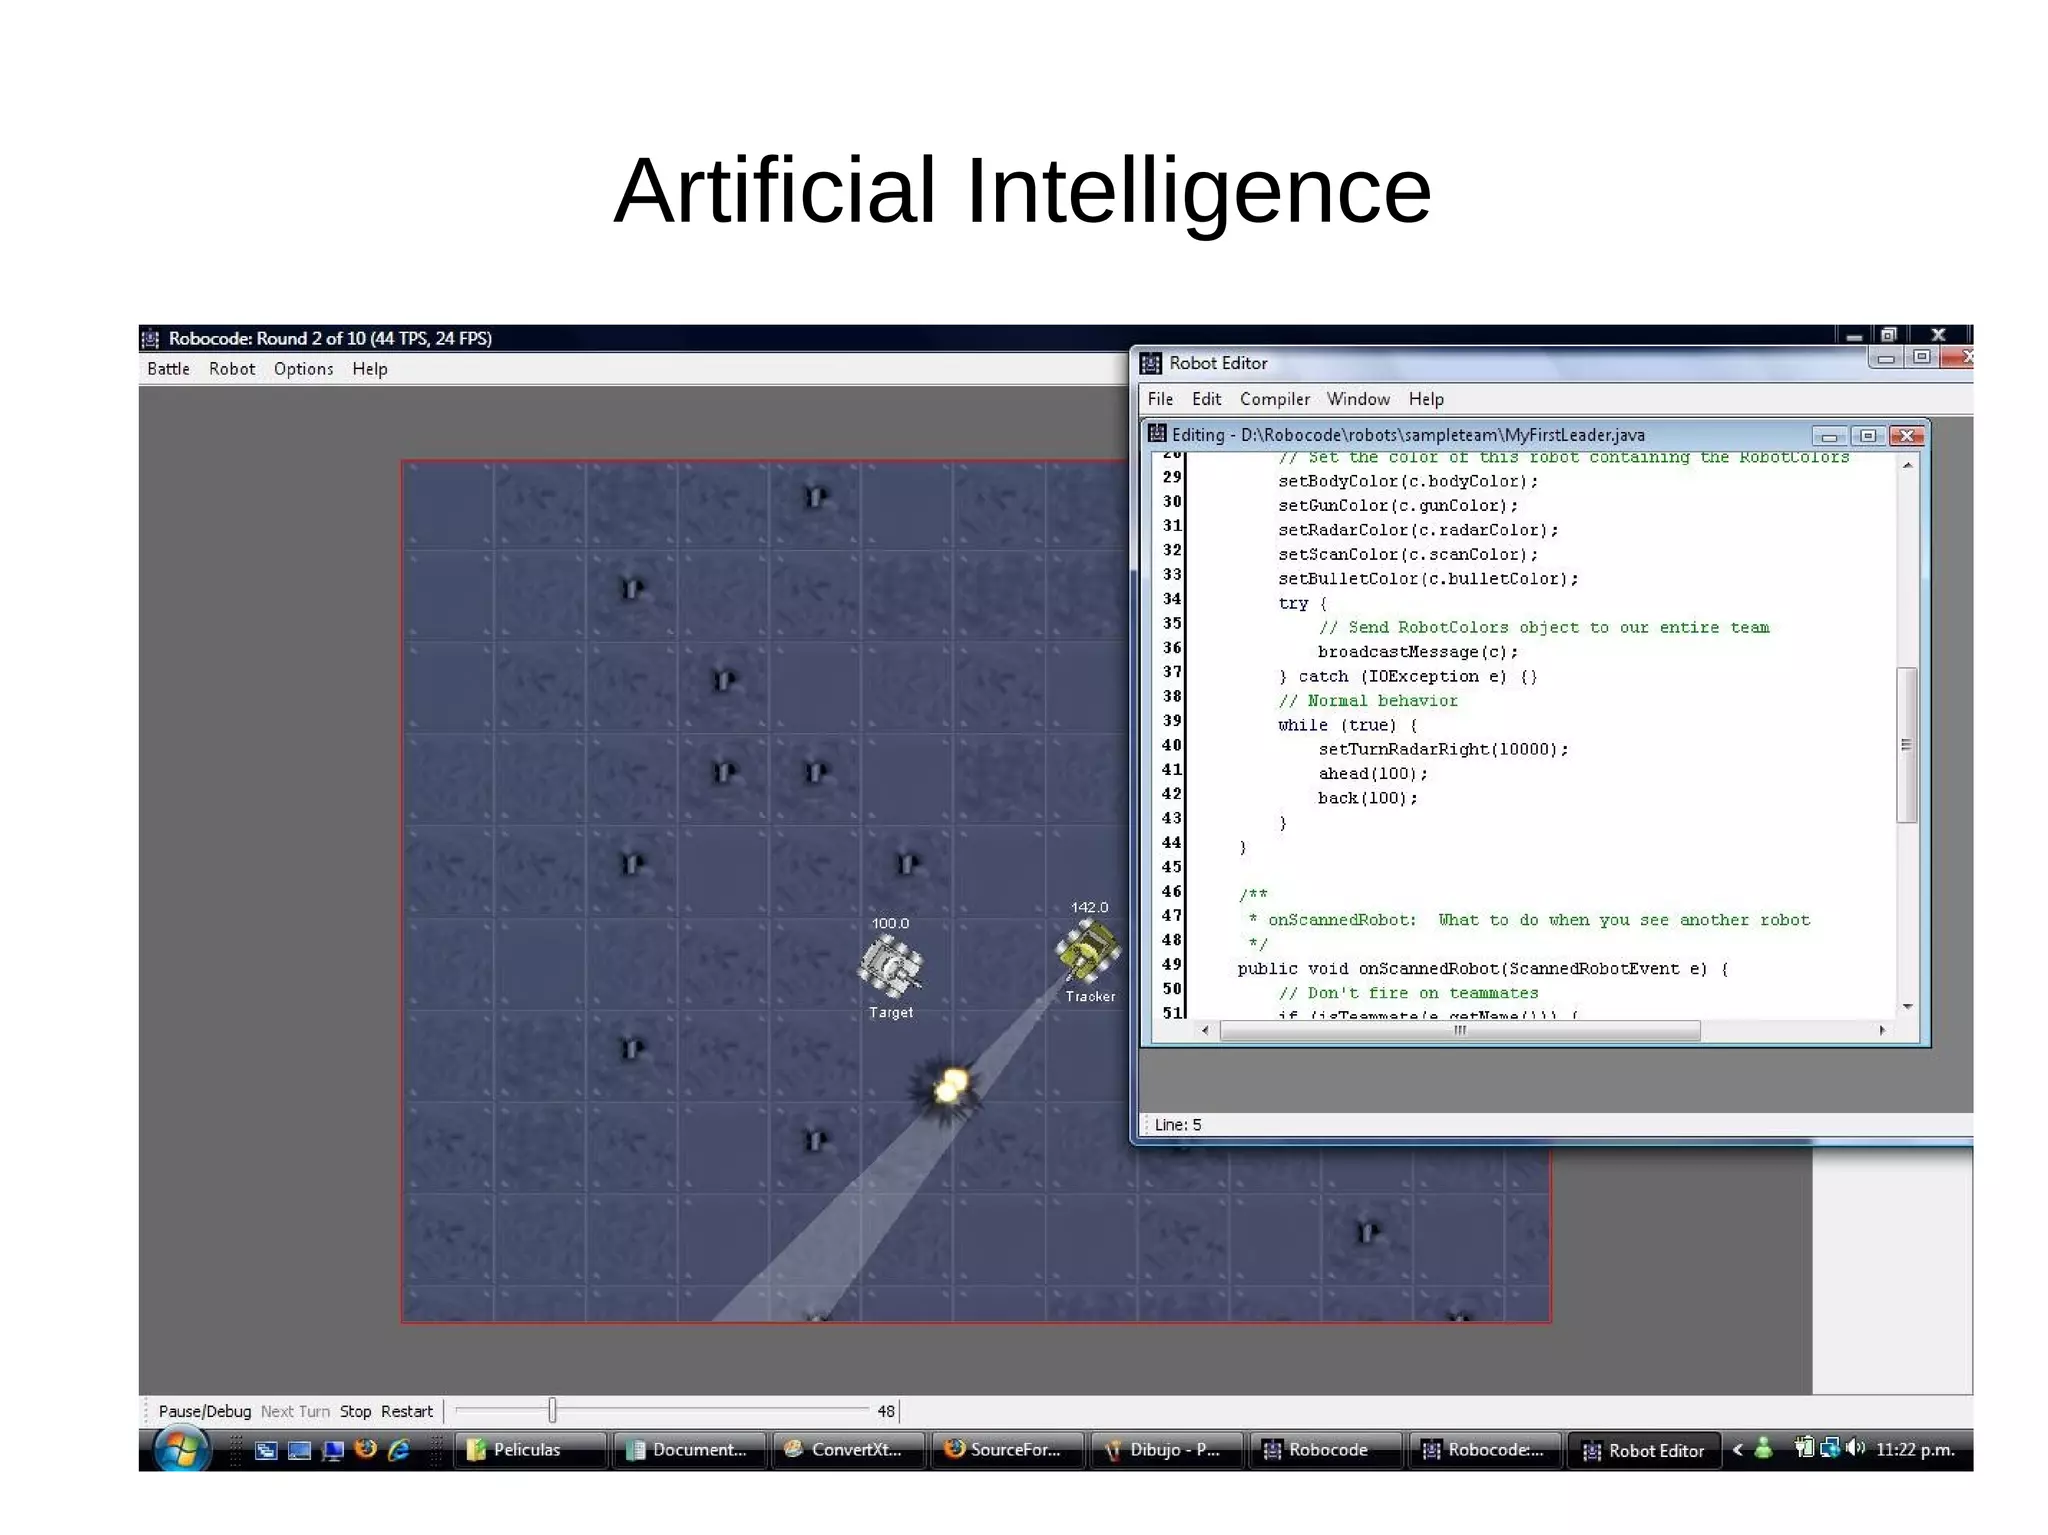Click the Target robot tank

(890, 967)
